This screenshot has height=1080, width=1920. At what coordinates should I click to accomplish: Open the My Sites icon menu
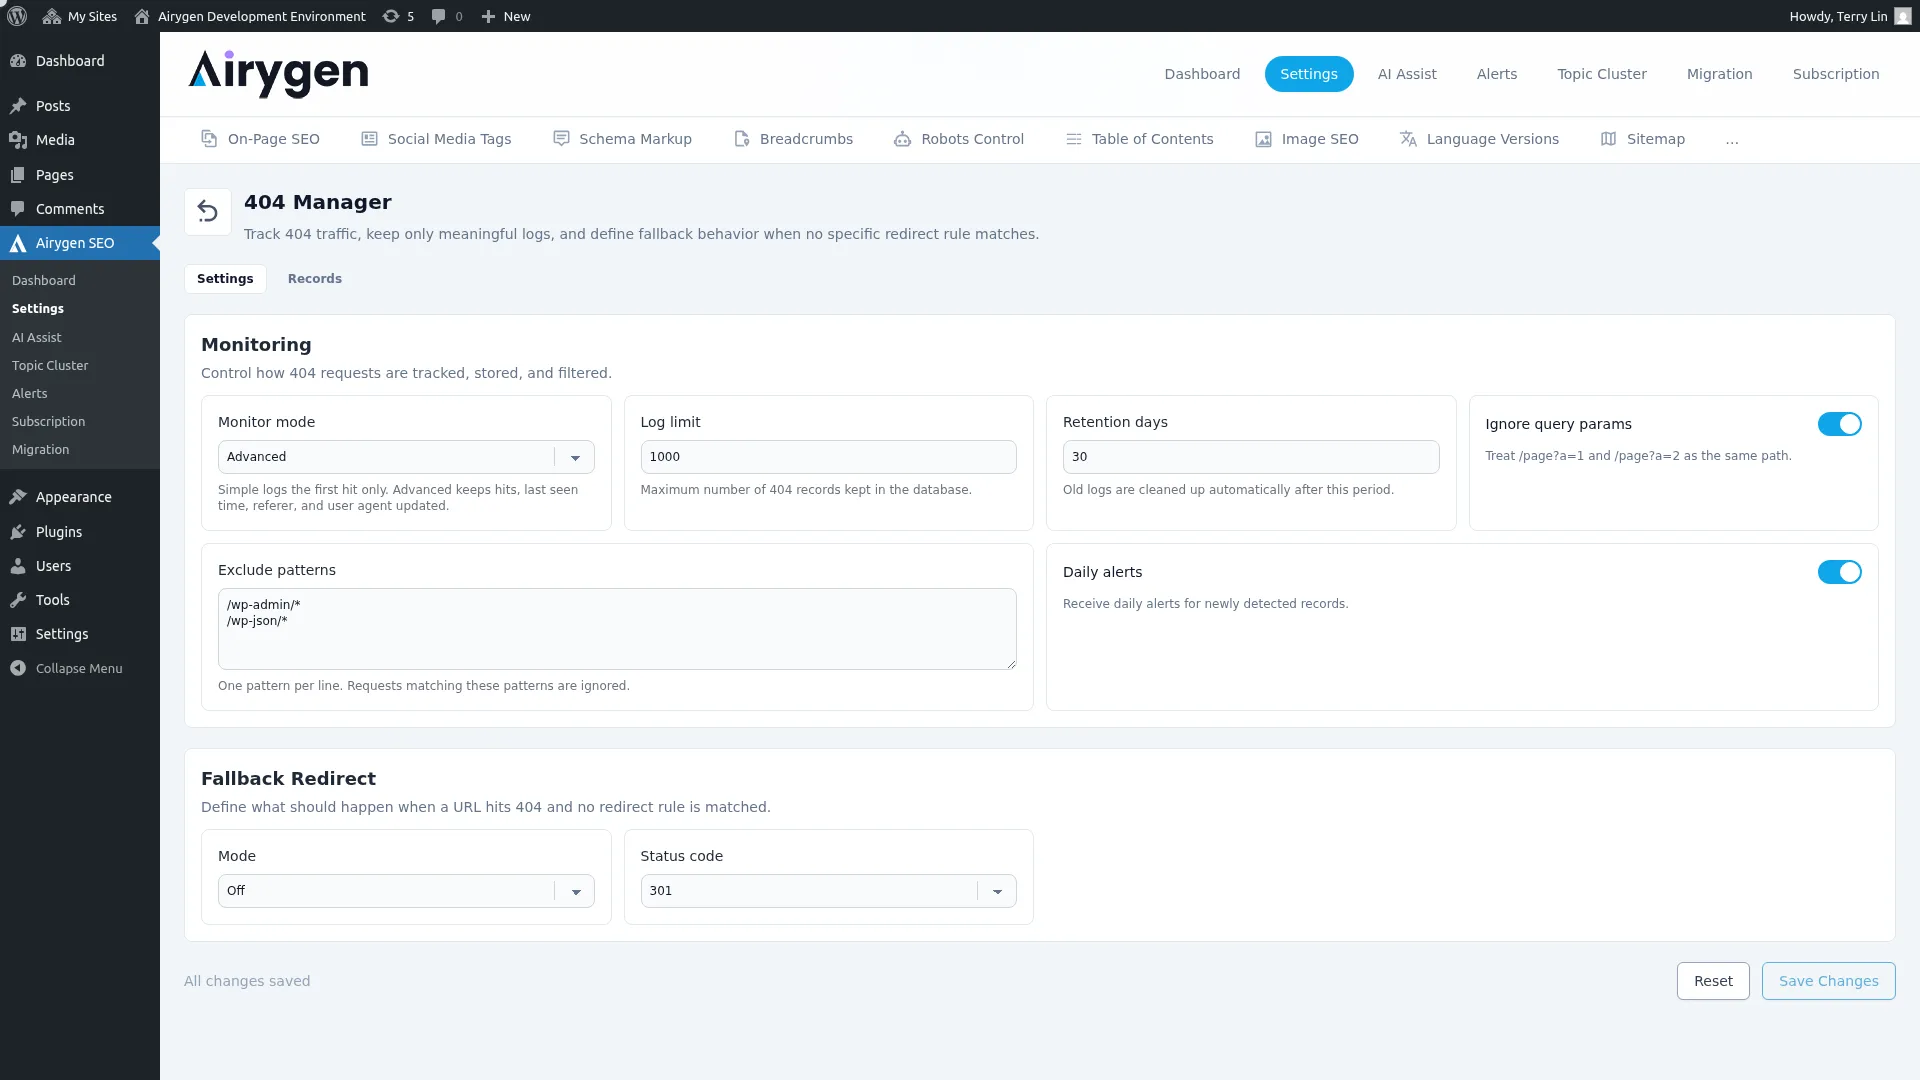pos(52,16)
